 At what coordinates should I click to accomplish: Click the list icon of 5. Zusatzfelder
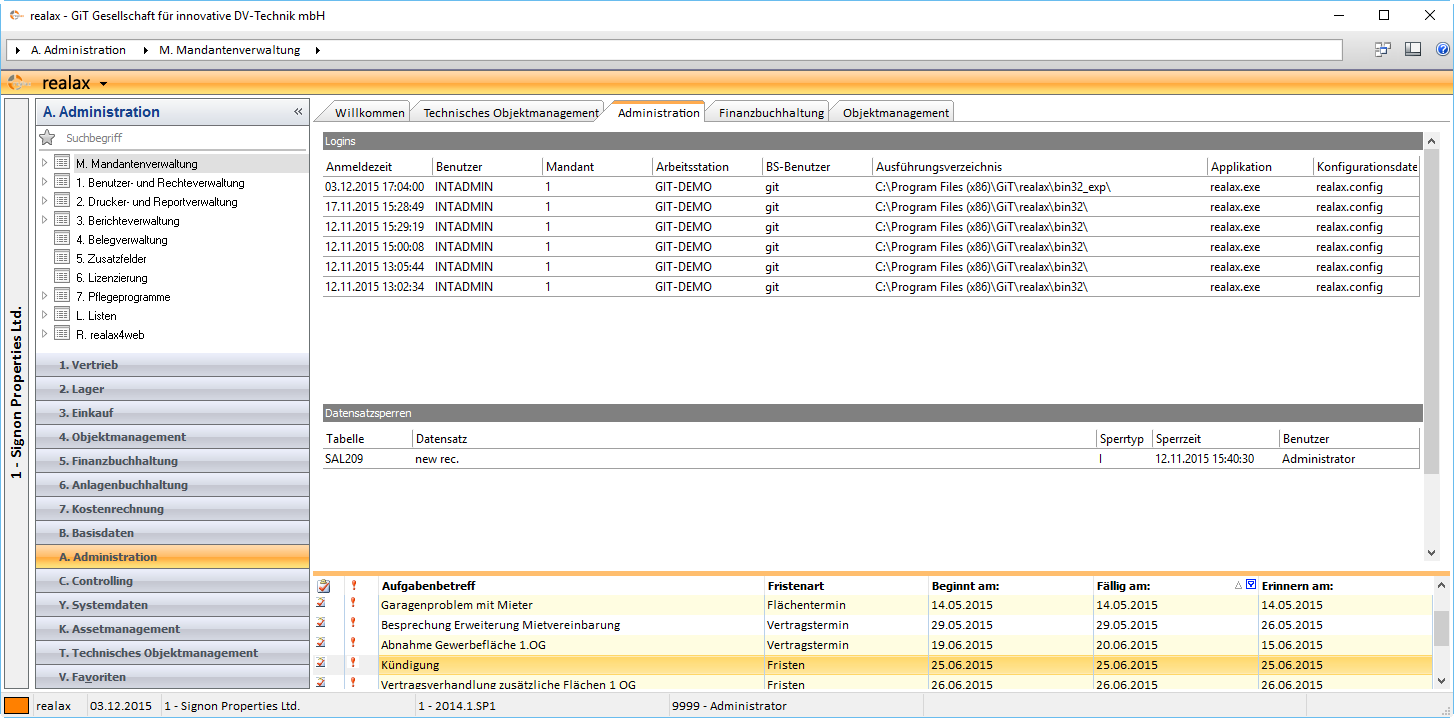62,258
